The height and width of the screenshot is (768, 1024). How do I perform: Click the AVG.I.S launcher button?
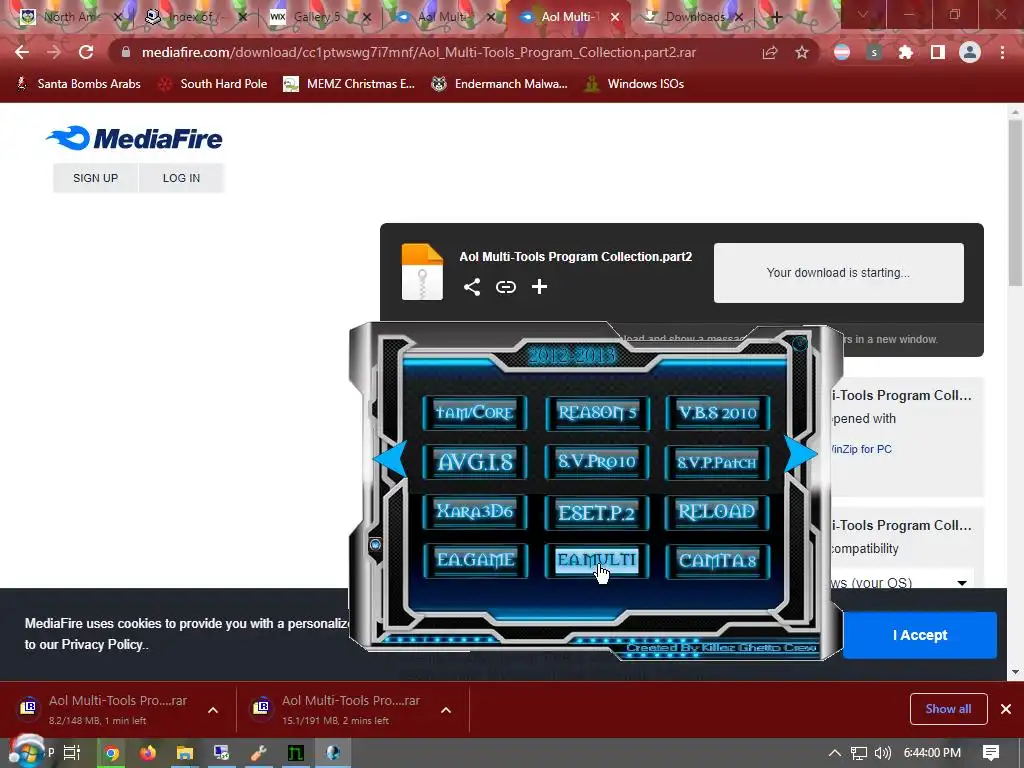(475, 462)
